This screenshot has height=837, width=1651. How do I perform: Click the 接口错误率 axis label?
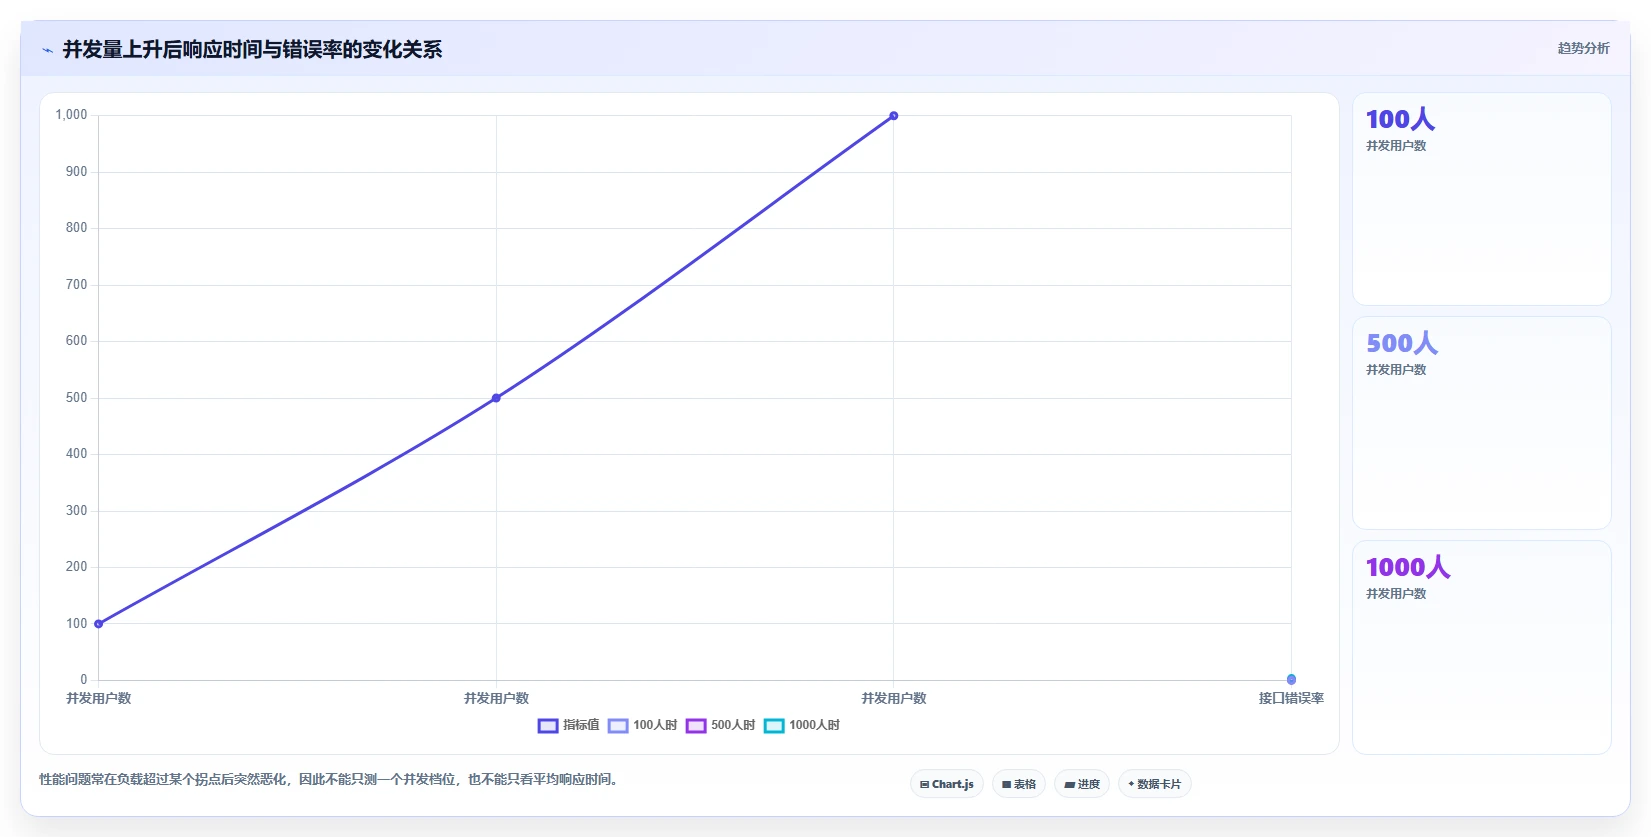pos(1291,698)
